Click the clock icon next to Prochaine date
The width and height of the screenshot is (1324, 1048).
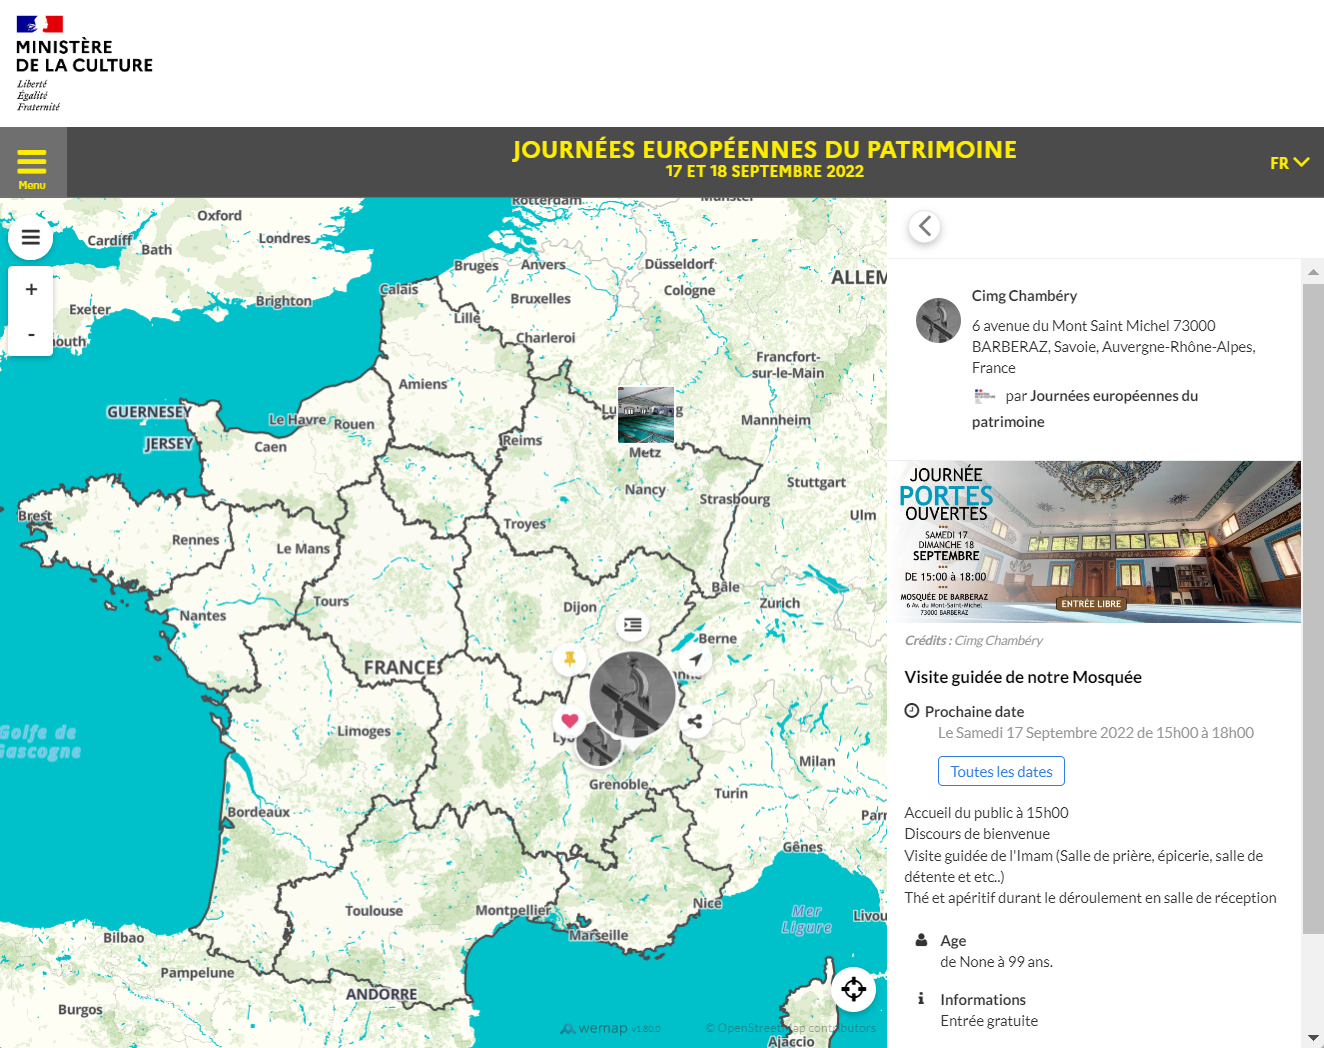click(x=912, y=711)
